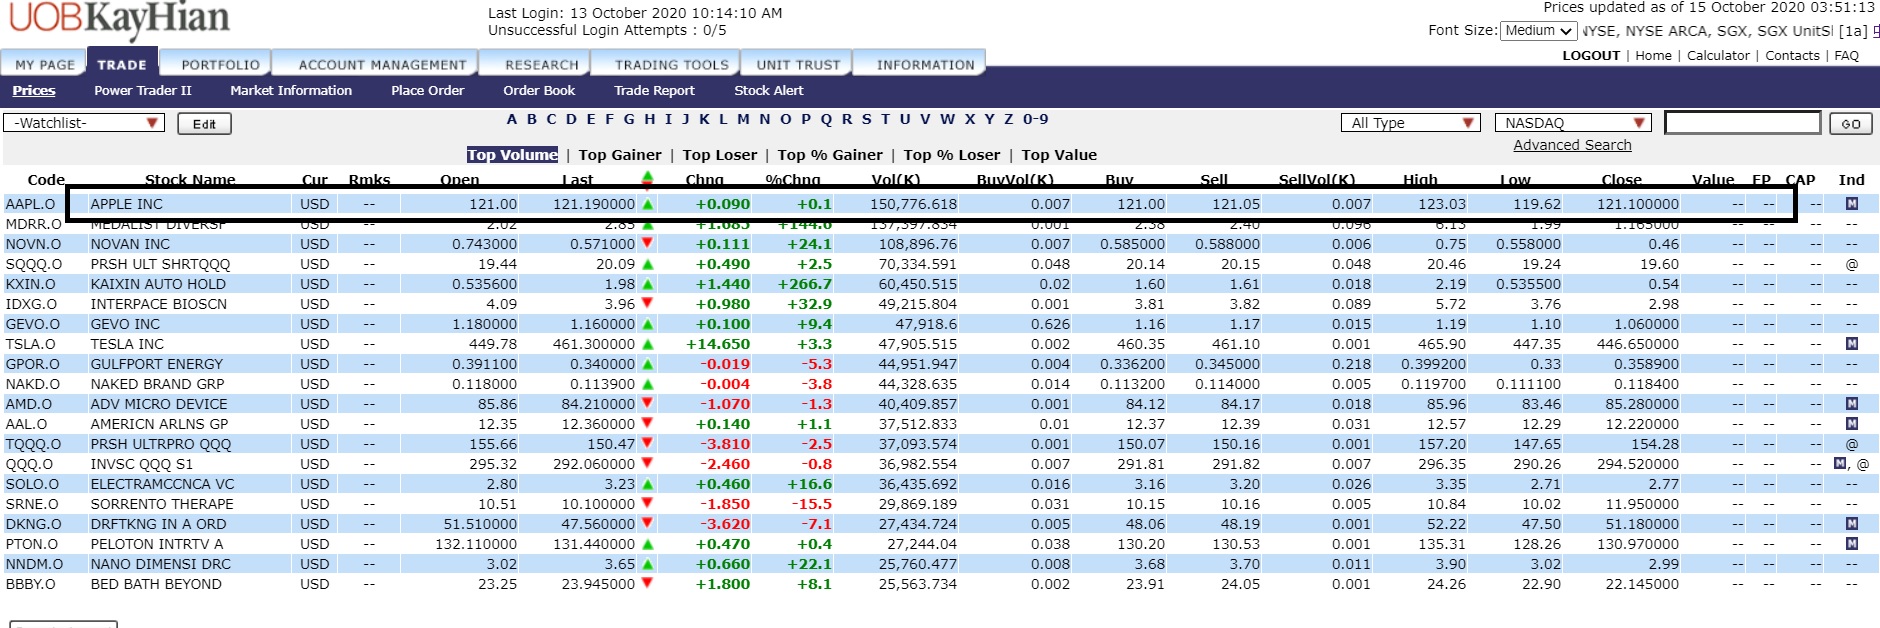Open the Order Book page
This screenshot has width=1880, height=628.
pos(539,90)
